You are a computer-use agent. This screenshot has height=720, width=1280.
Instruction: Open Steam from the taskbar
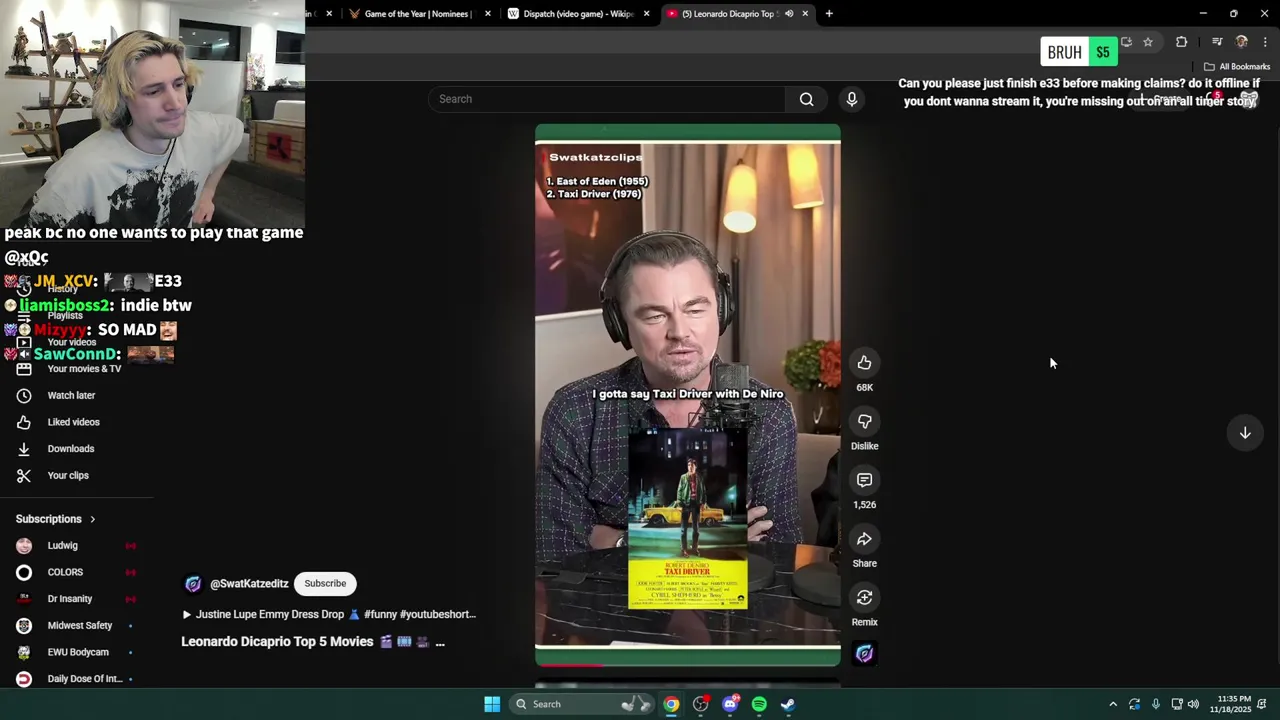tap(788, 704)
